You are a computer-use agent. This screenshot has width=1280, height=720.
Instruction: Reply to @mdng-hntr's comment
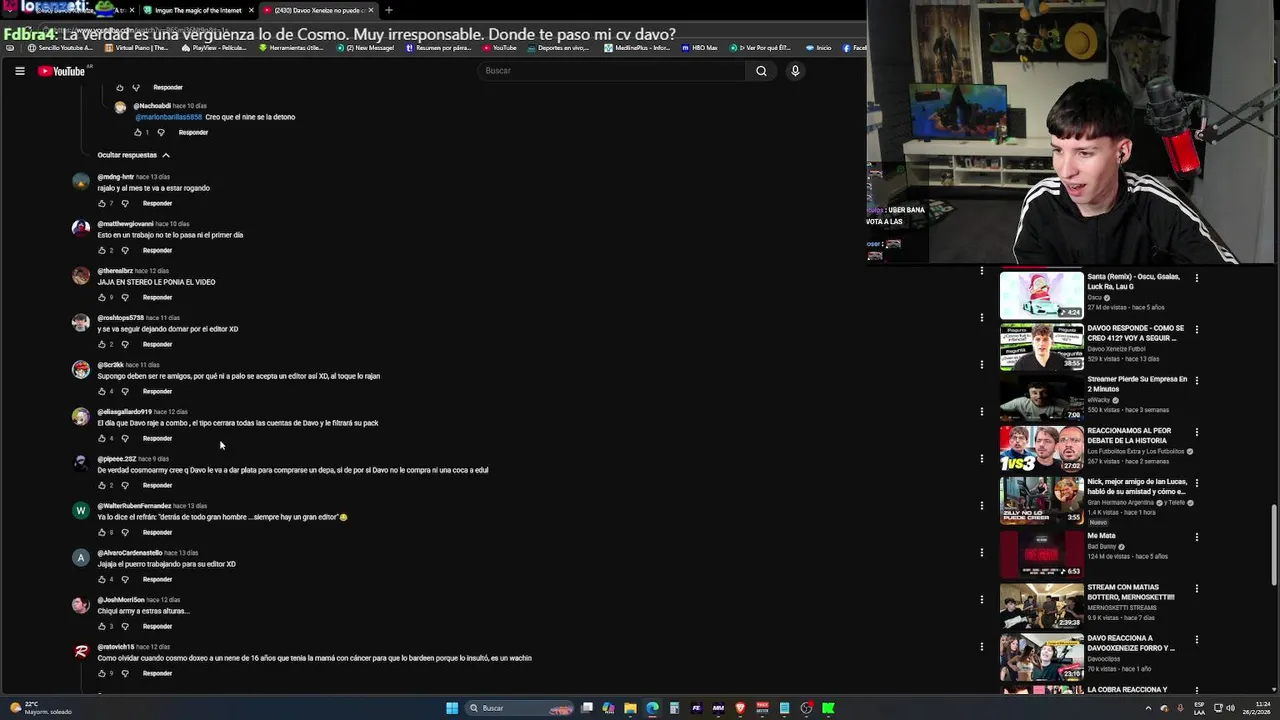[x=157, y=203]
